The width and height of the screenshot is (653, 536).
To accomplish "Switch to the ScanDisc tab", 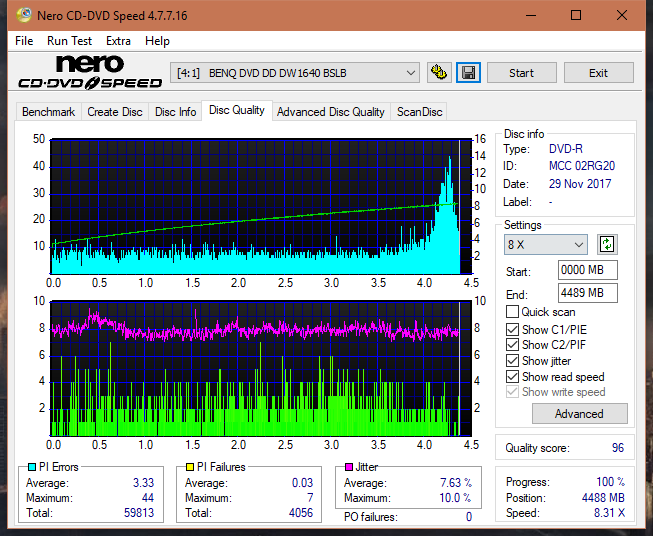I will (419, 112).
